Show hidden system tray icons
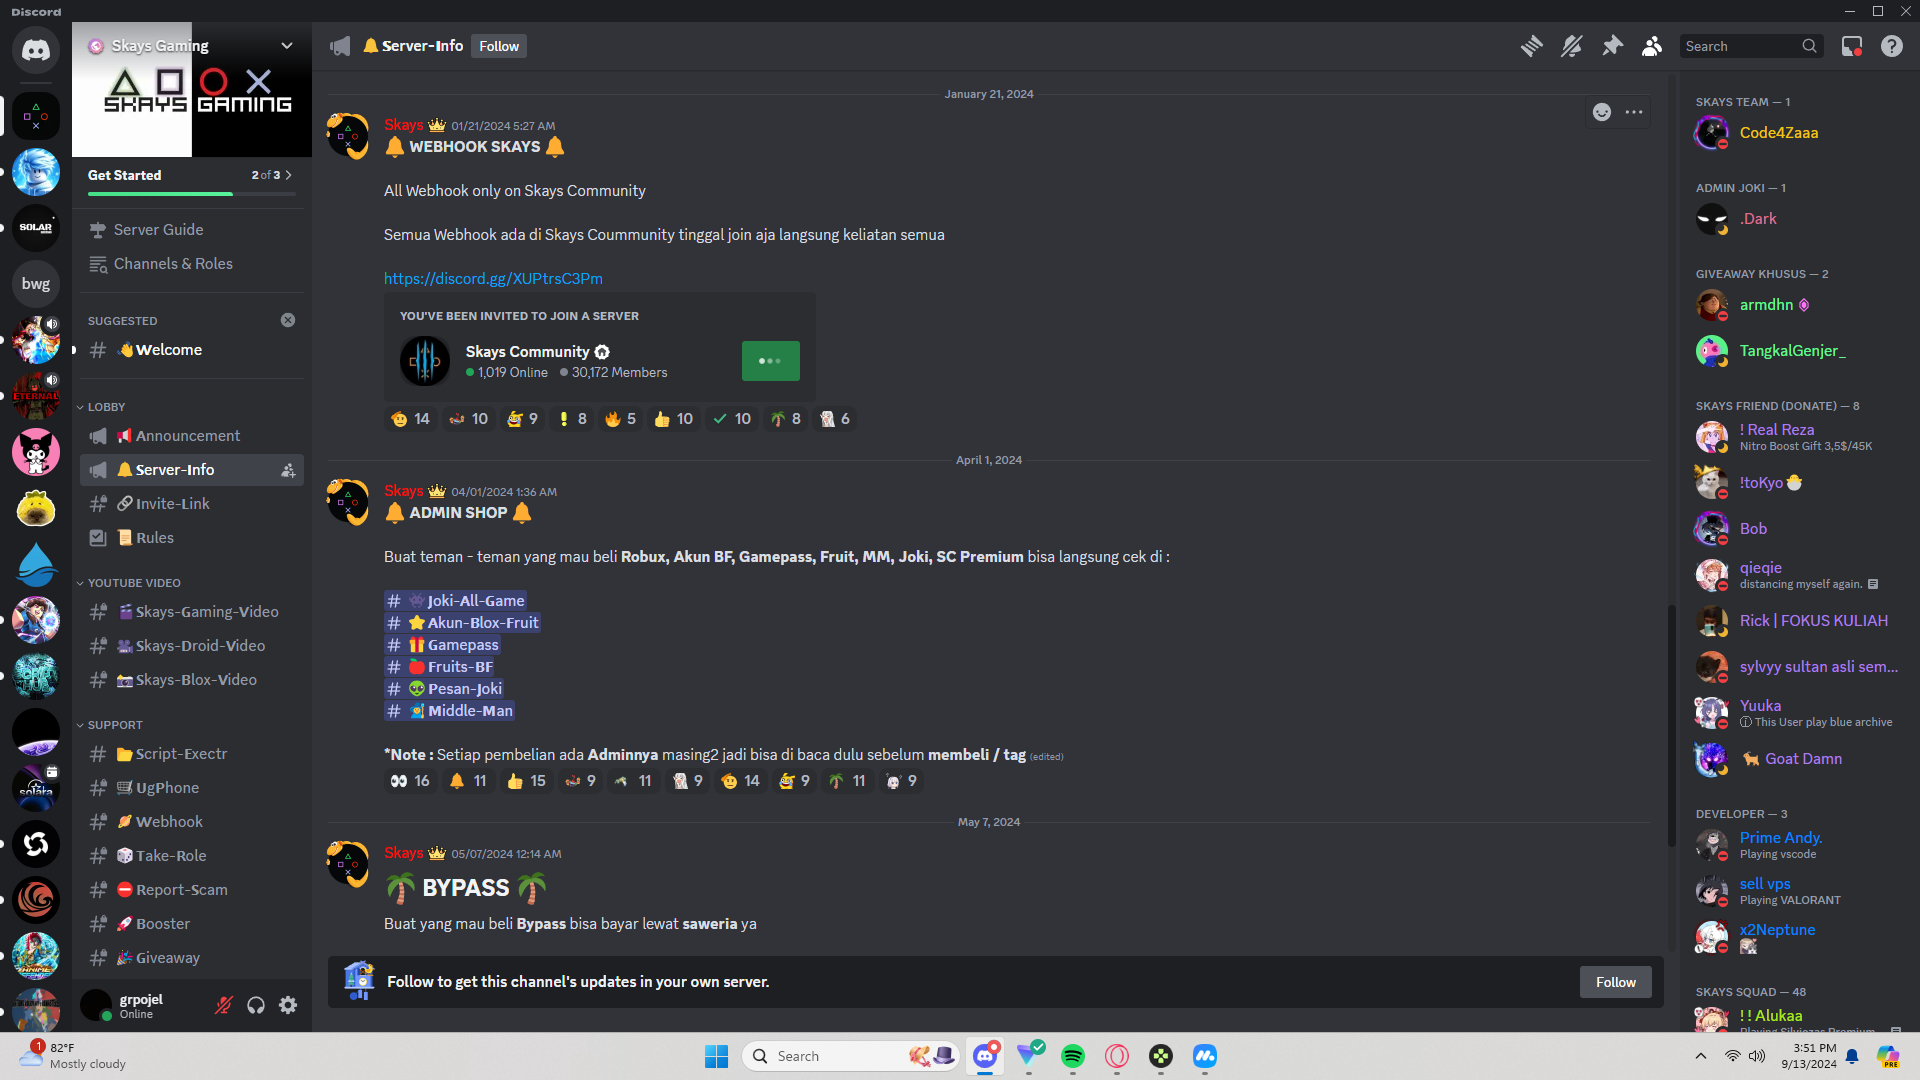 [1701, 1056]
